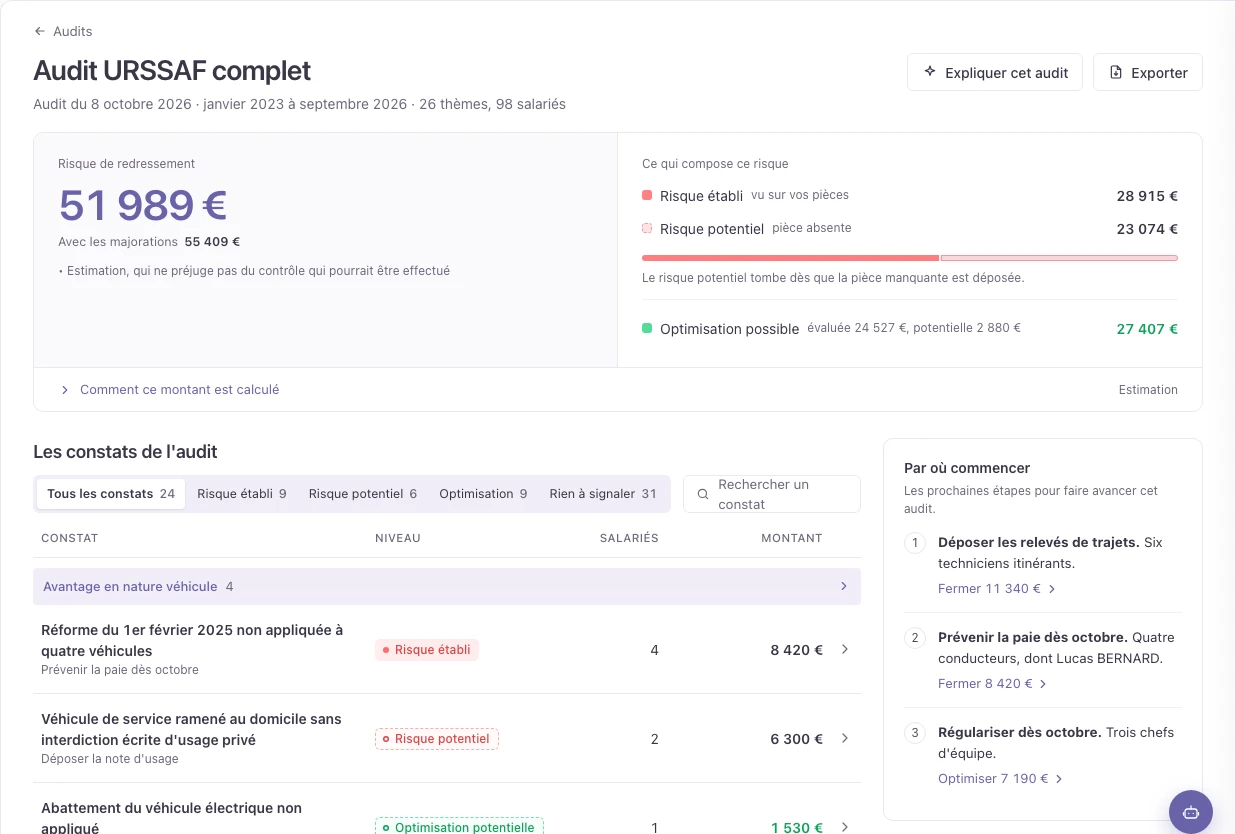This screenshot has height=834, width=1235.
Task: Click the 51 989 € risk amount
Action: click(143, 205)
